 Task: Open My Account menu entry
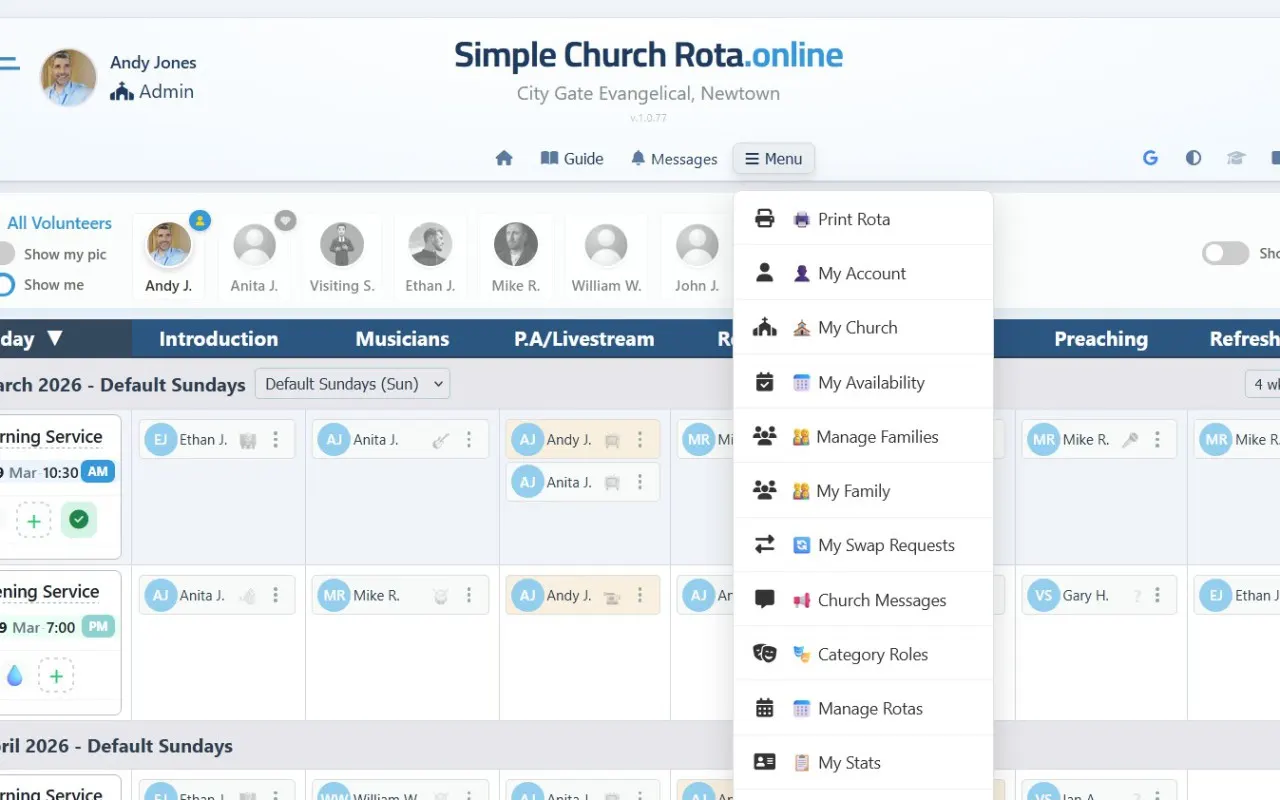[863, 273]
